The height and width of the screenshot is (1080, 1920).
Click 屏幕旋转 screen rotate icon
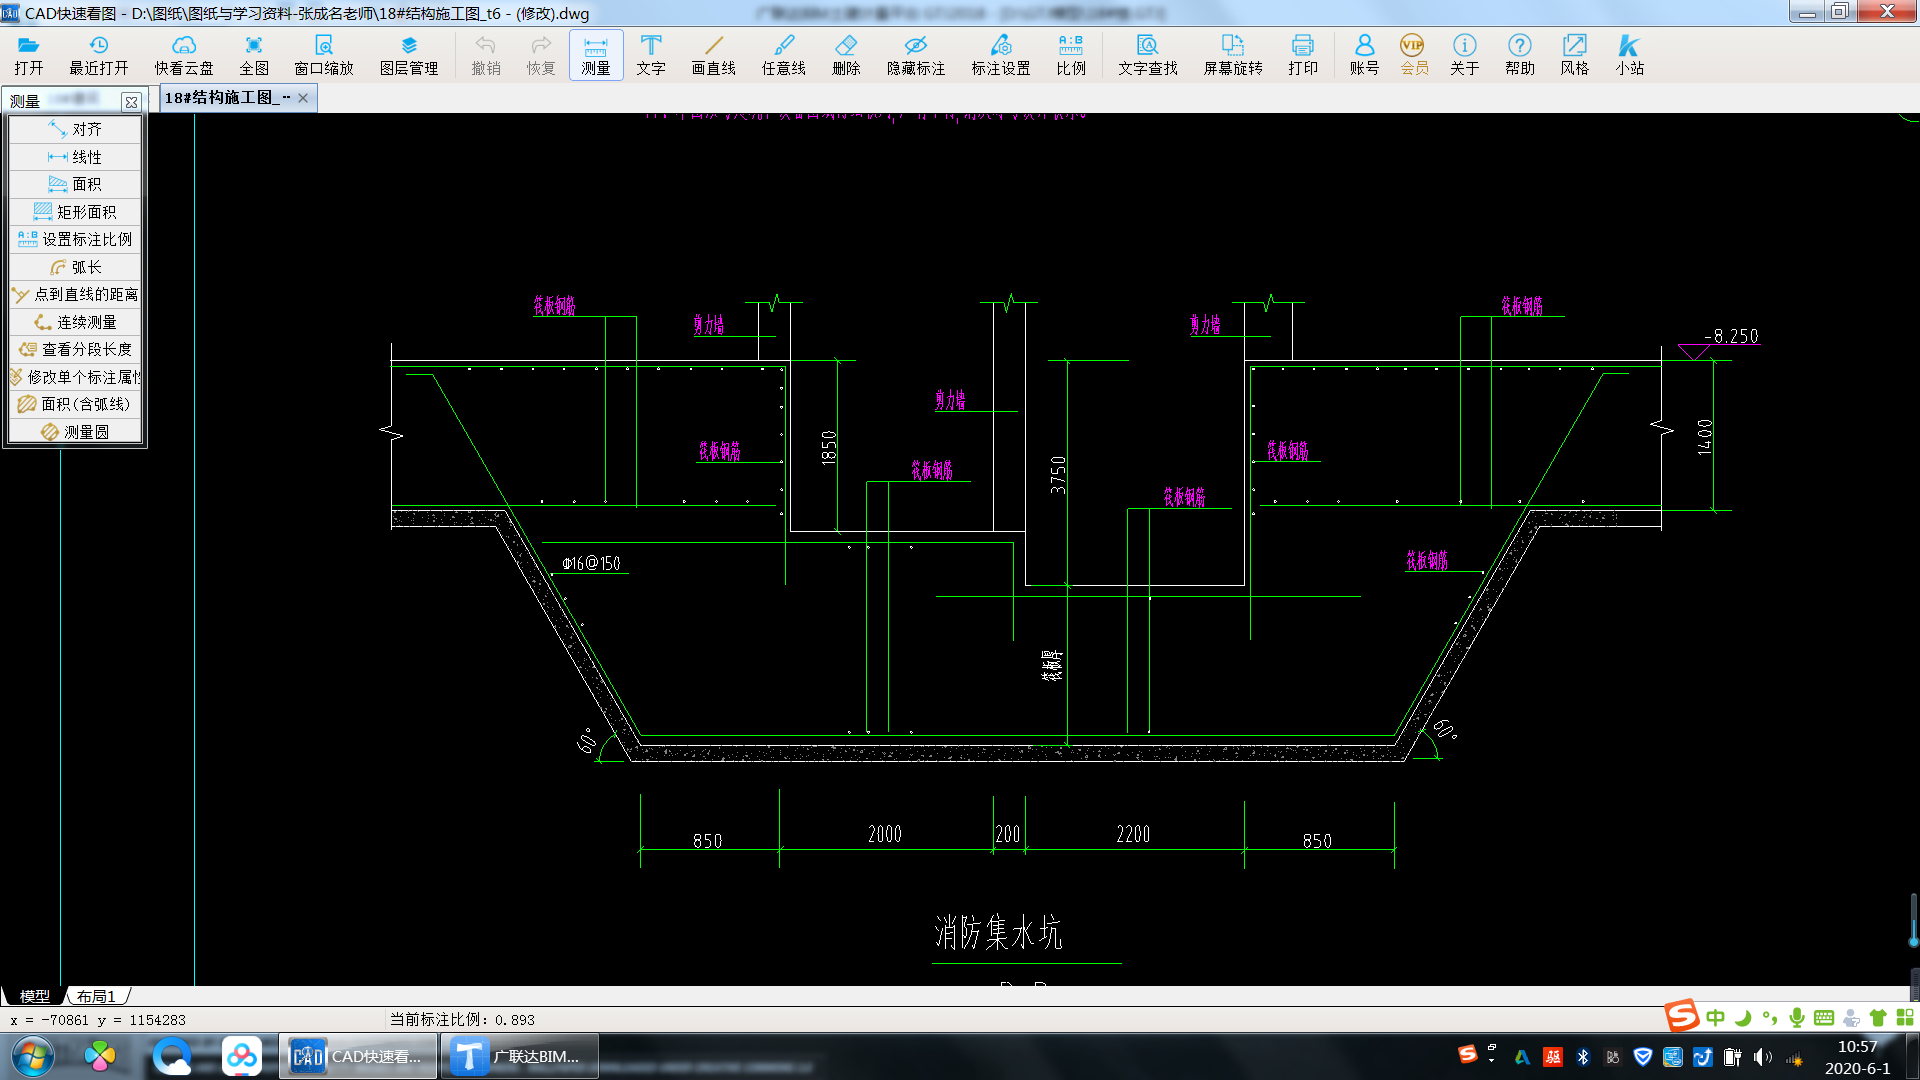1233,55
